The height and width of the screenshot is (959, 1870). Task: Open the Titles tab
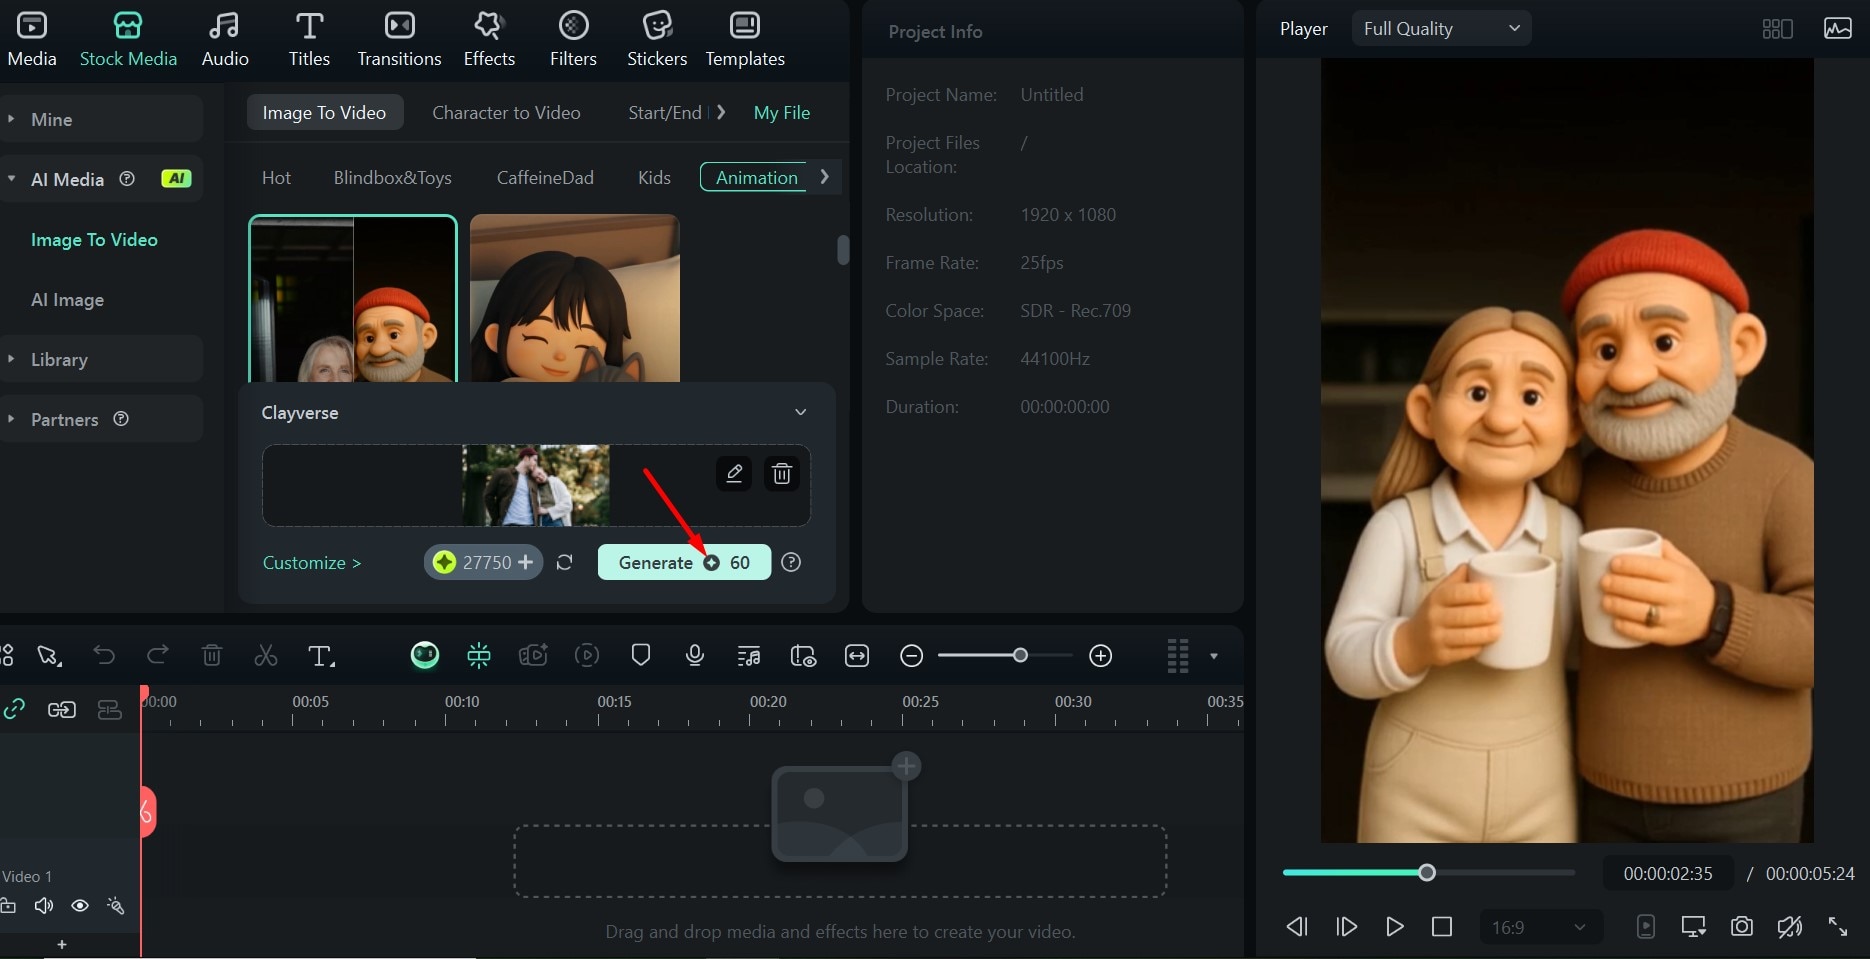[x=309, y=40]
